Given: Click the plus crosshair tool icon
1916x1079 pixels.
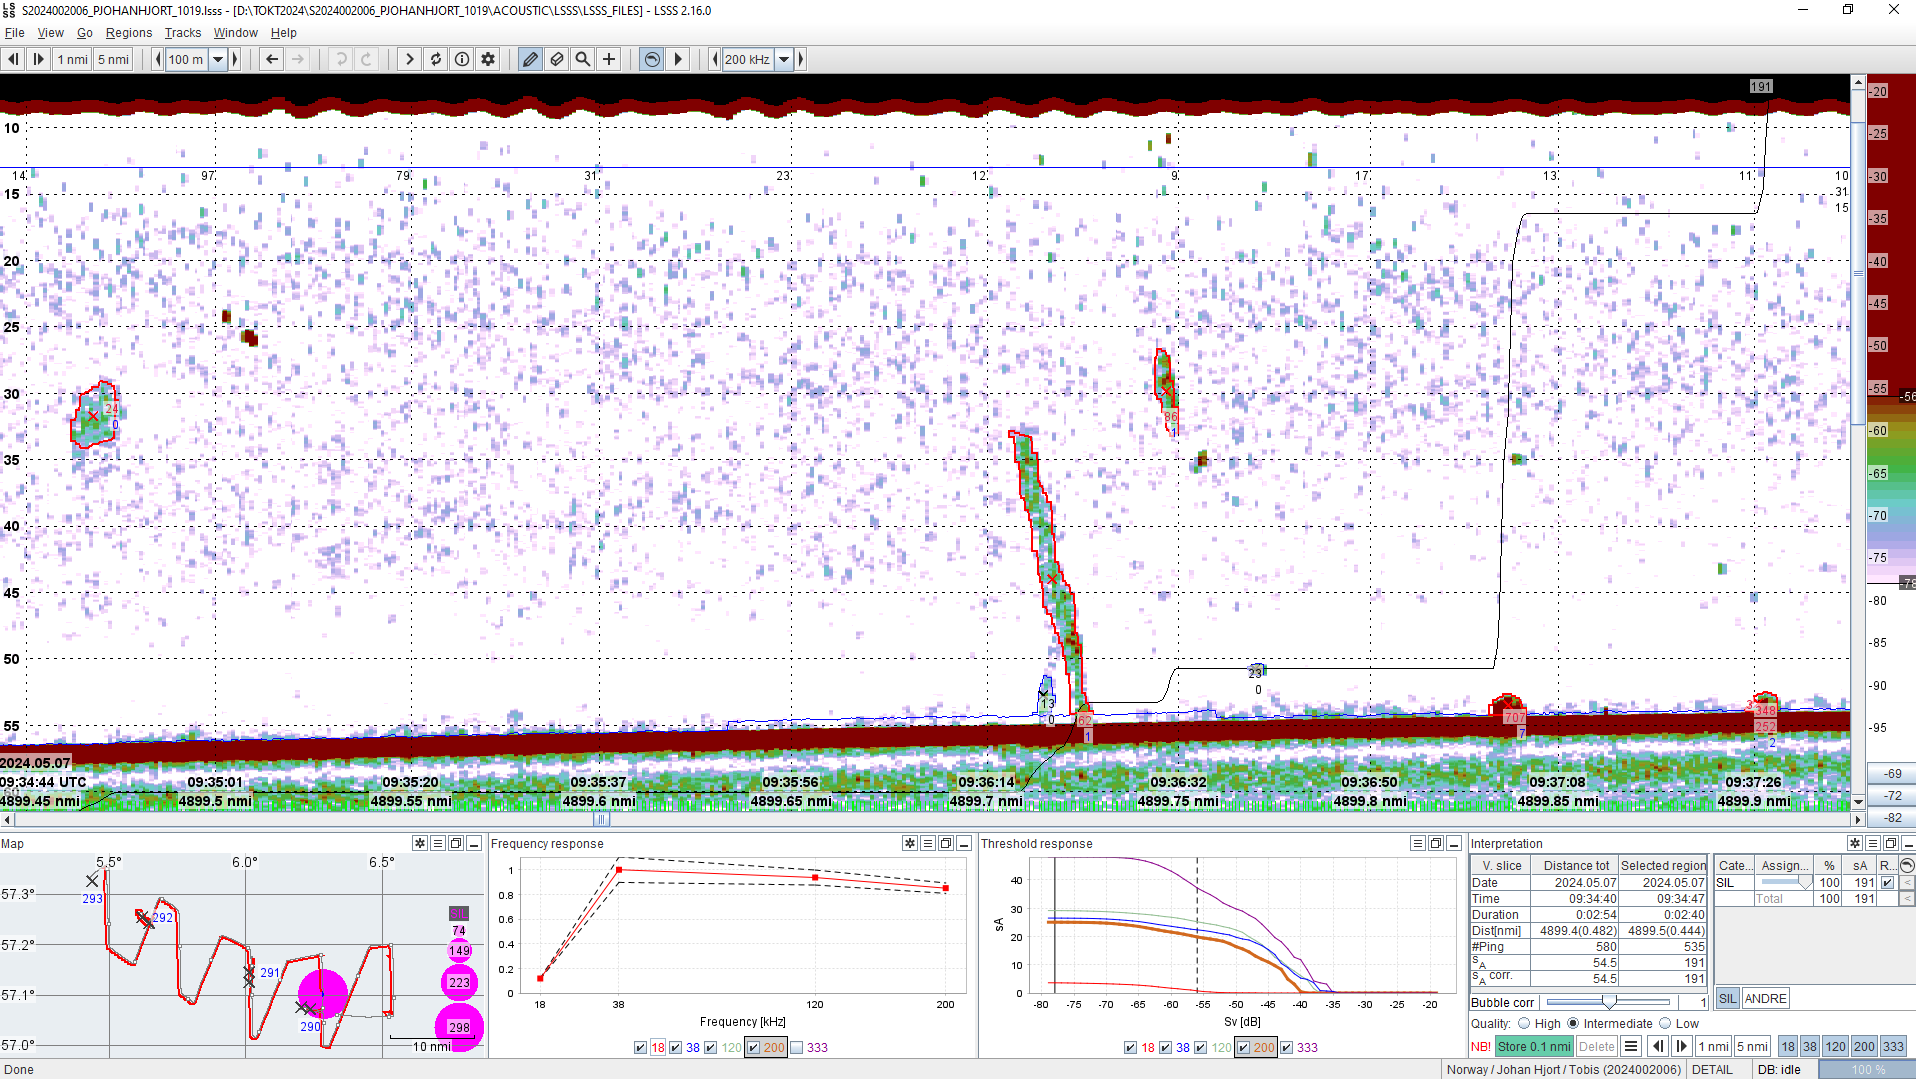Looking at the screenshot, I should coord(609,59).
